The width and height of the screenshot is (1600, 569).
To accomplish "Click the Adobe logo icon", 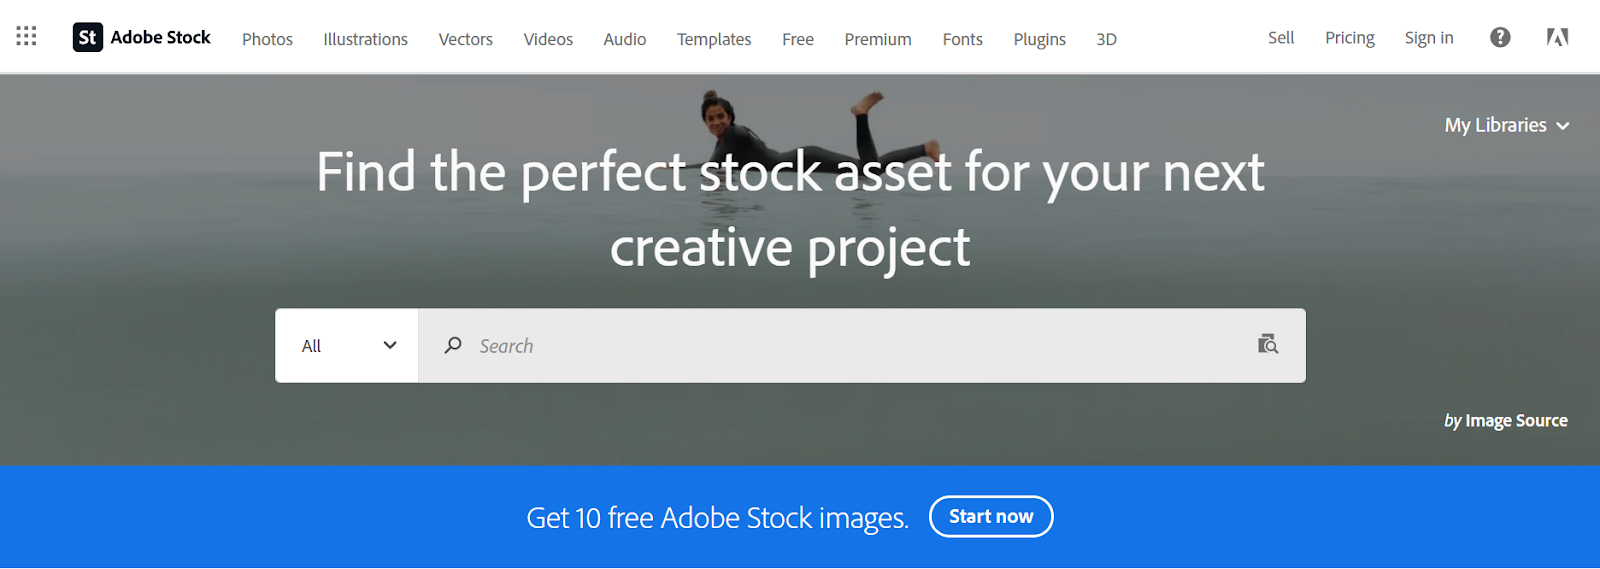I will pyautogui.click(x=1557, y=37).
